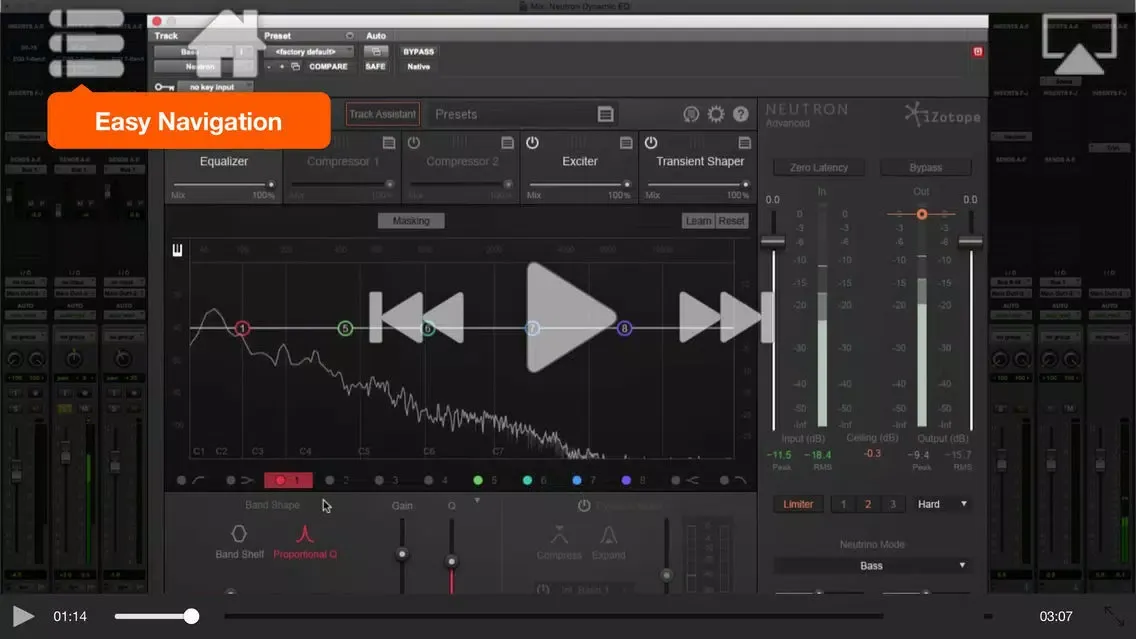Open Transient Shaper preset menu icon

coord(745,143)
